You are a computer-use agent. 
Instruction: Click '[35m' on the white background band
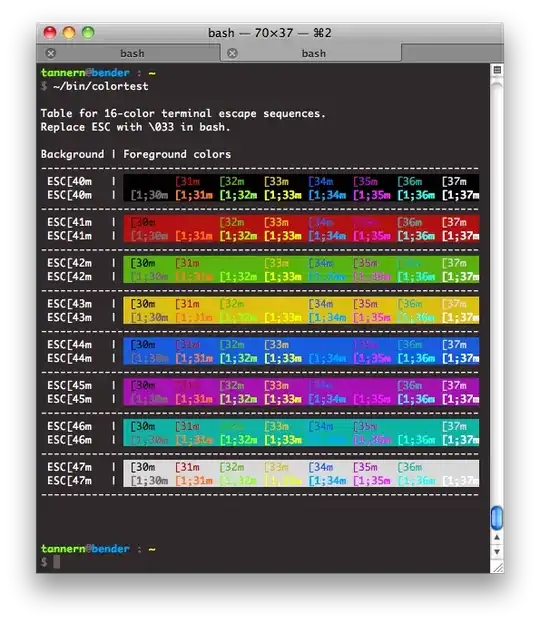pos(365,467)
